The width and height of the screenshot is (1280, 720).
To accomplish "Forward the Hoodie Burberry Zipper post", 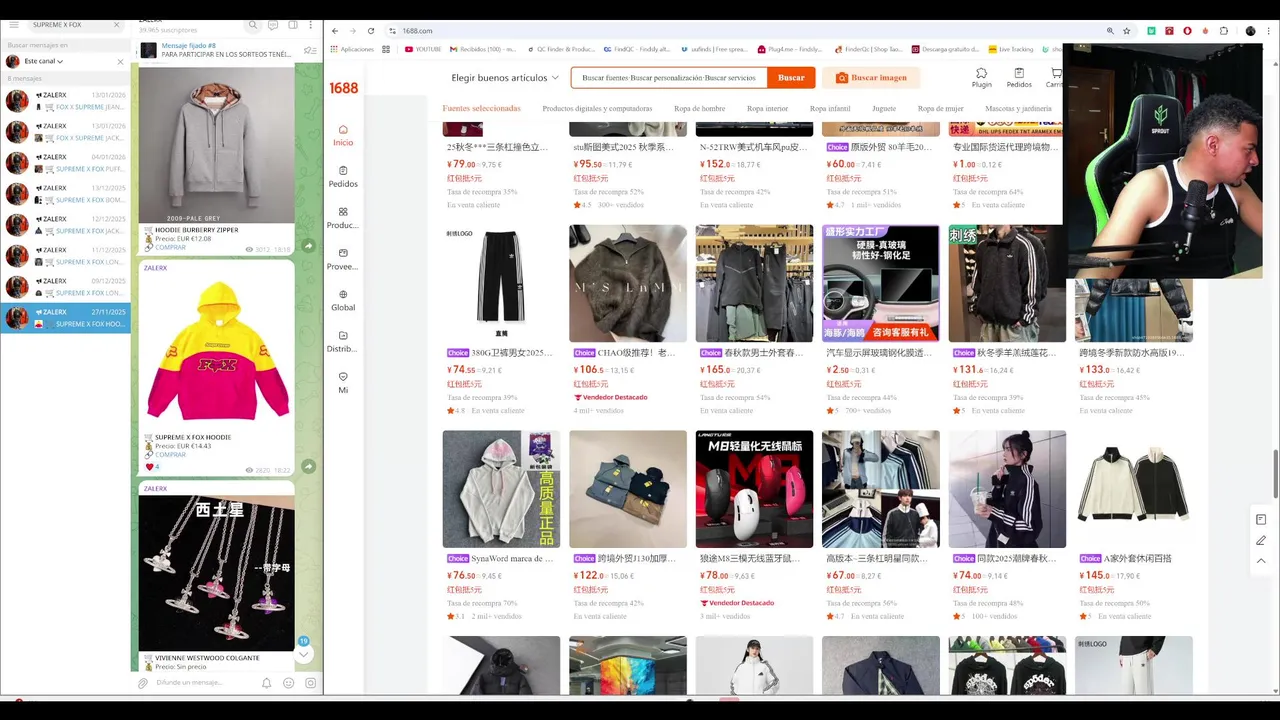I will [309, 246].
